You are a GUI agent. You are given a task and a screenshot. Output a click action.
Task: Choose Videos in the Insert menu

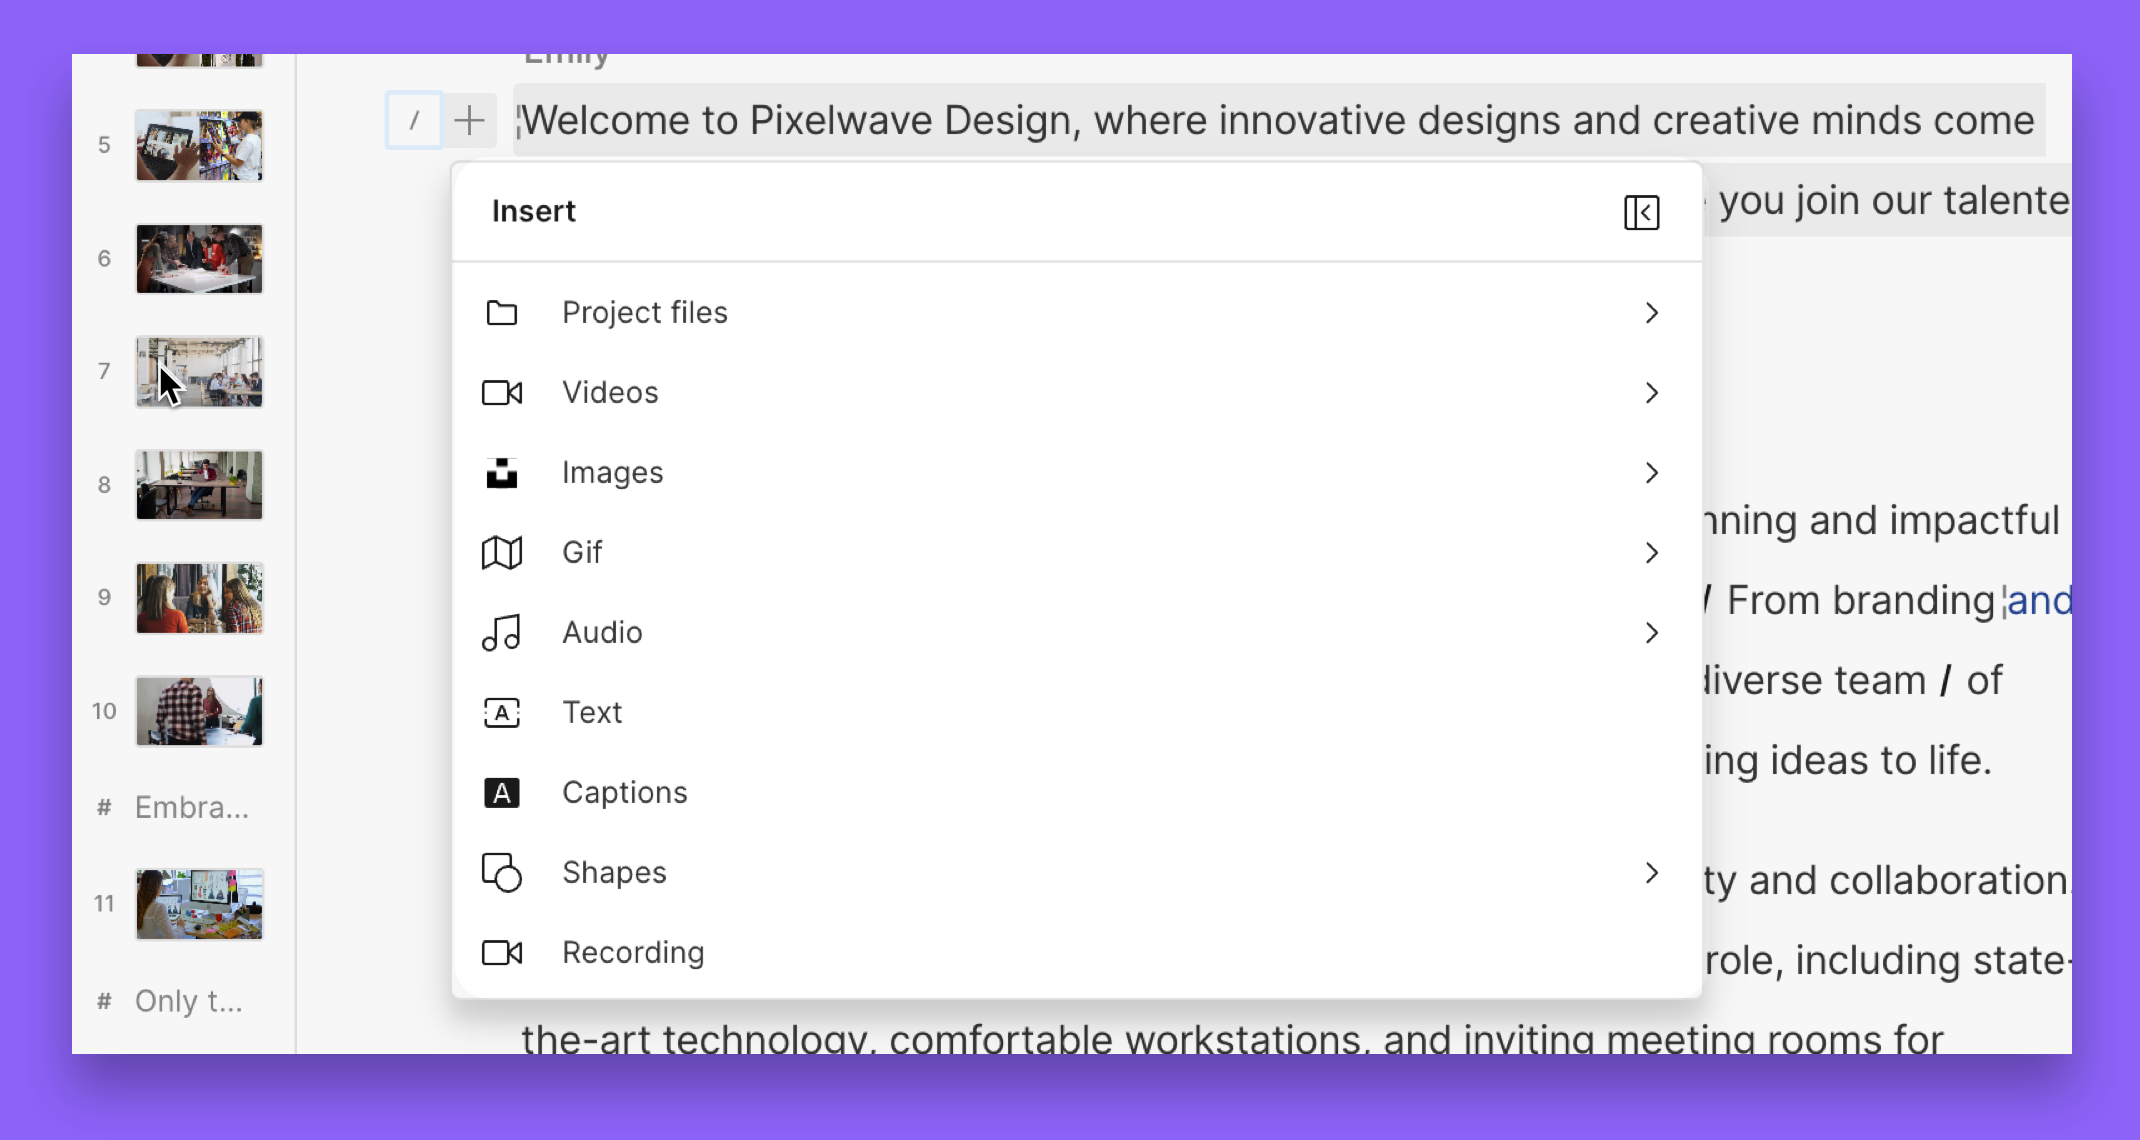1077,393
